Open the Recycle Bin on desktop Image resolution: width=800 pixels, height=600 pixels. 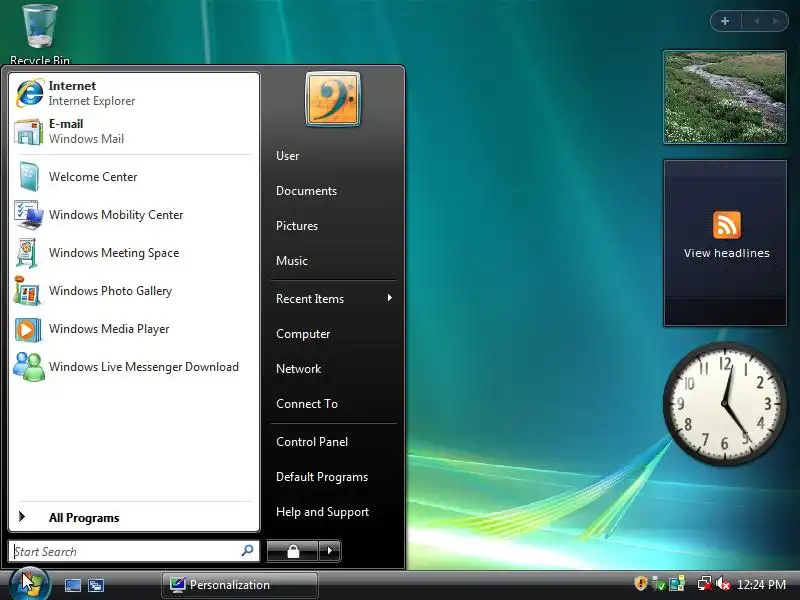coord(40,33)
